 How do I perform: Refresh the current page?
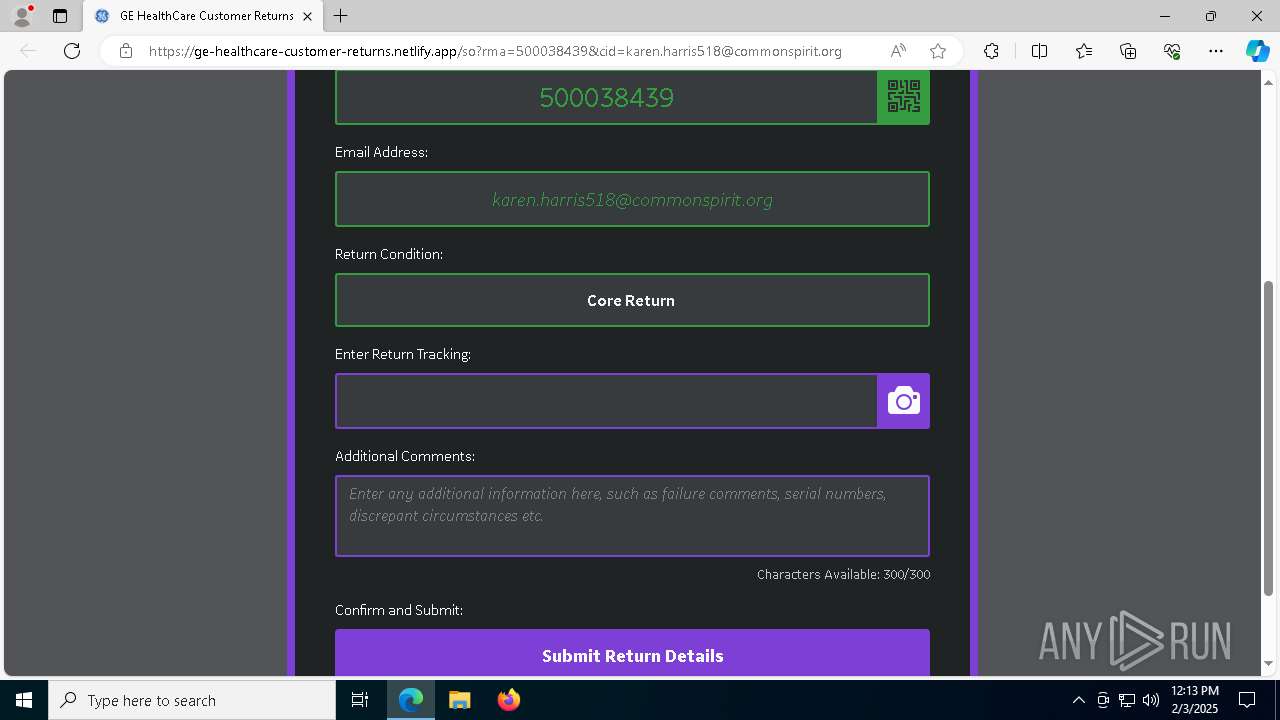pos(72,51)
